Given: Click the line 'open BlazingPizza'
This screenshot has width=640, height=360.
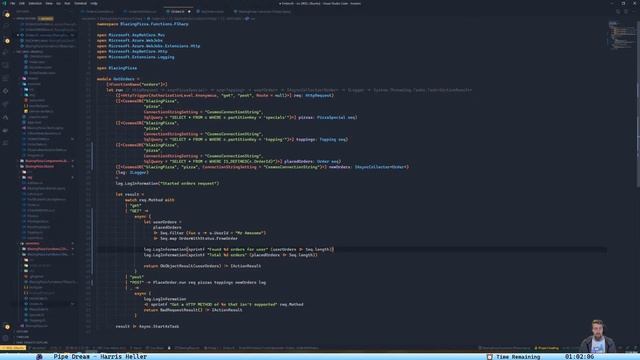Looking at the screenshot, I should click(x=117, y=68).
